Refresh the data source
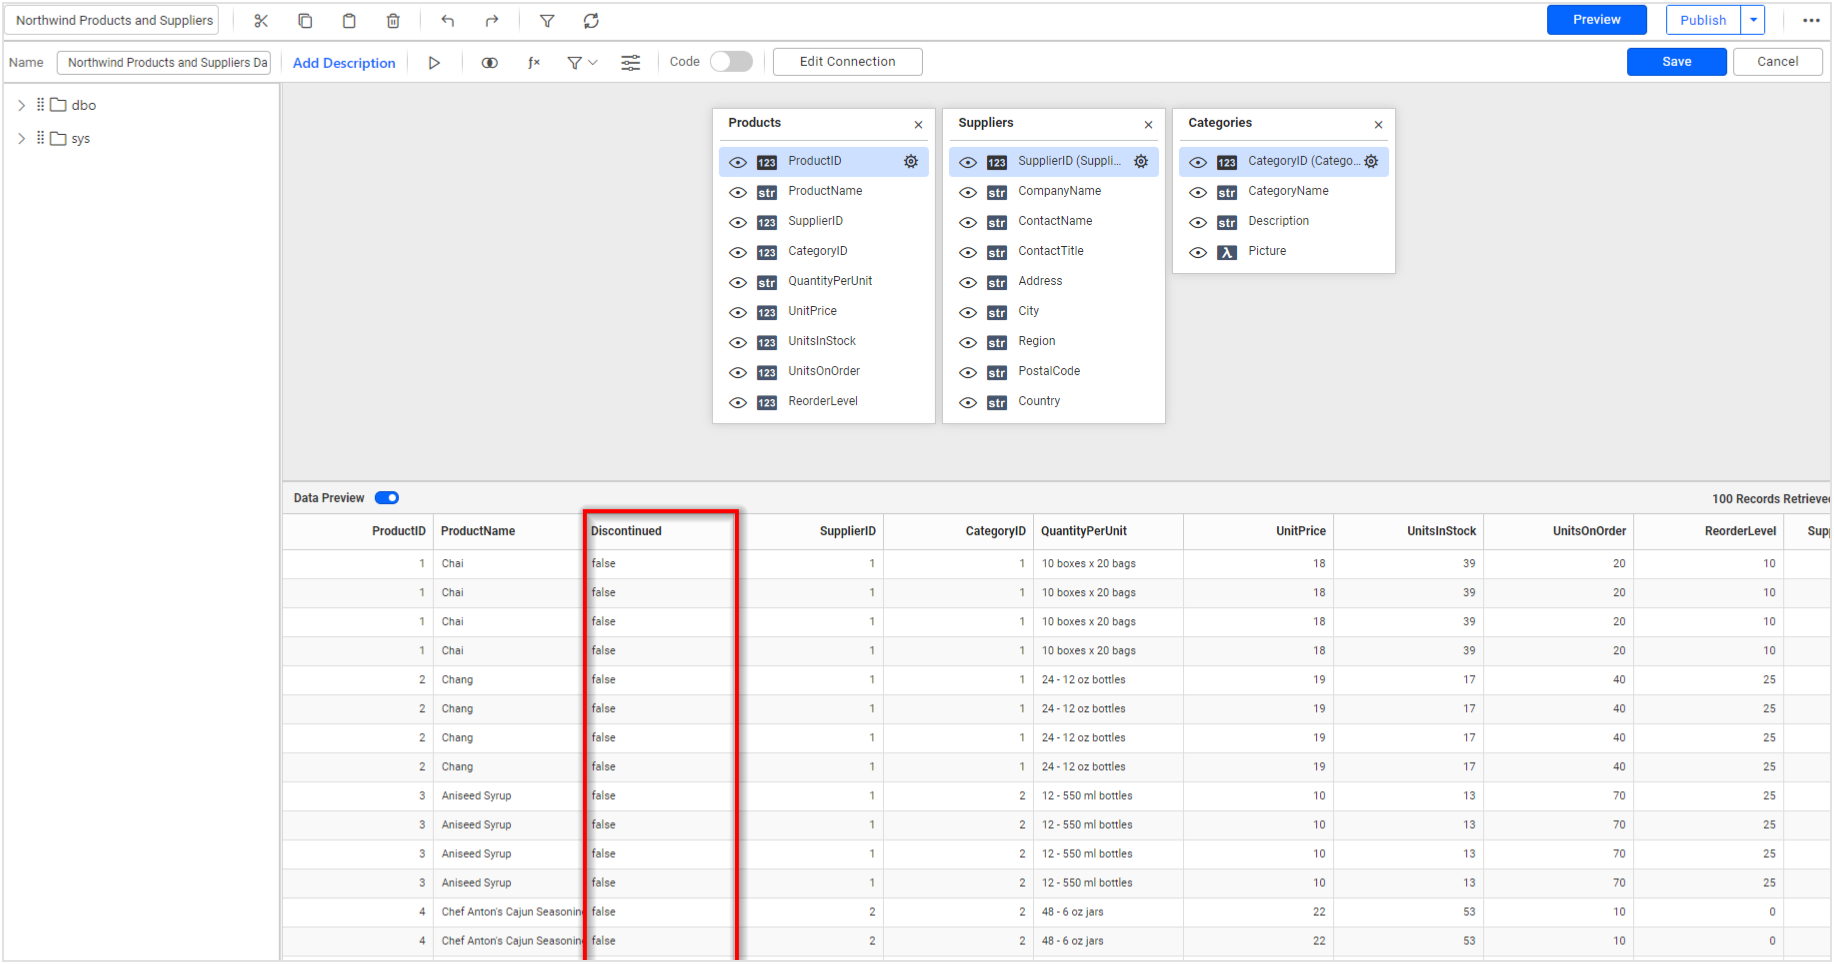The image size is (1834, 964). click(591, 20)
